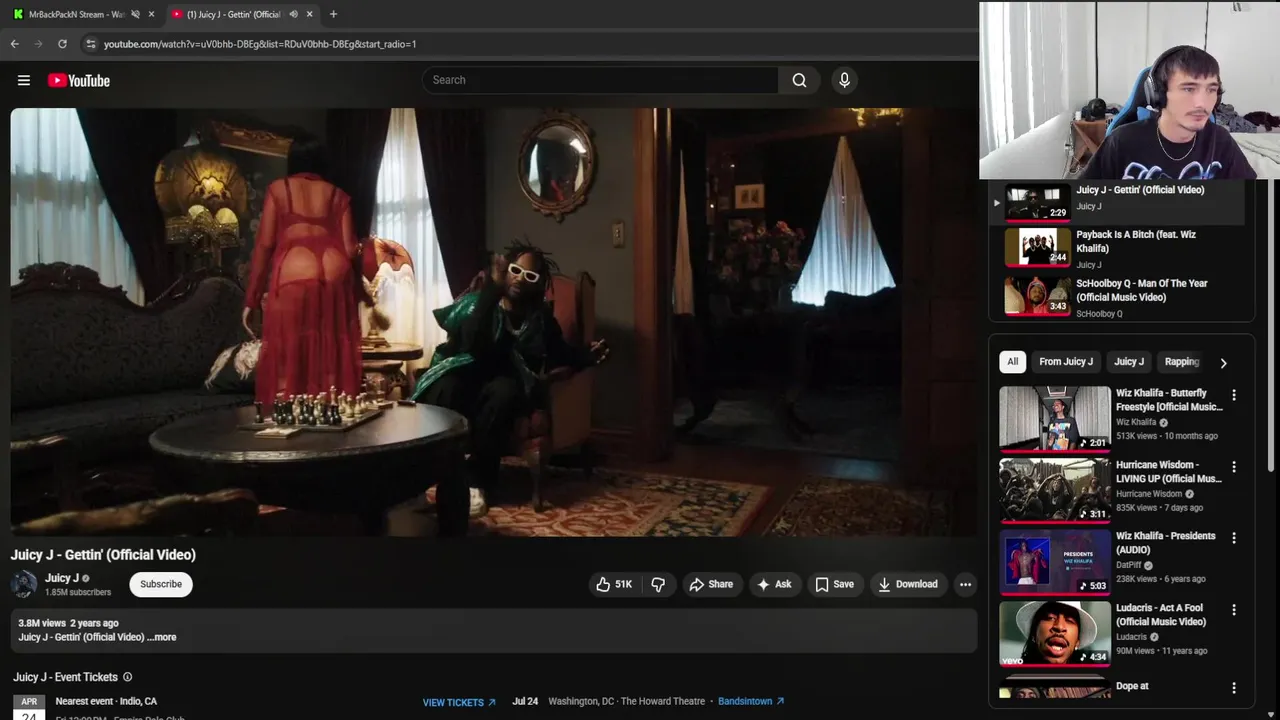Image resolution: width=1280 pixels, height=720 pixels.
Task: Mute the MrBackPackN Stream tab audio icon
Action: [135, 14]
